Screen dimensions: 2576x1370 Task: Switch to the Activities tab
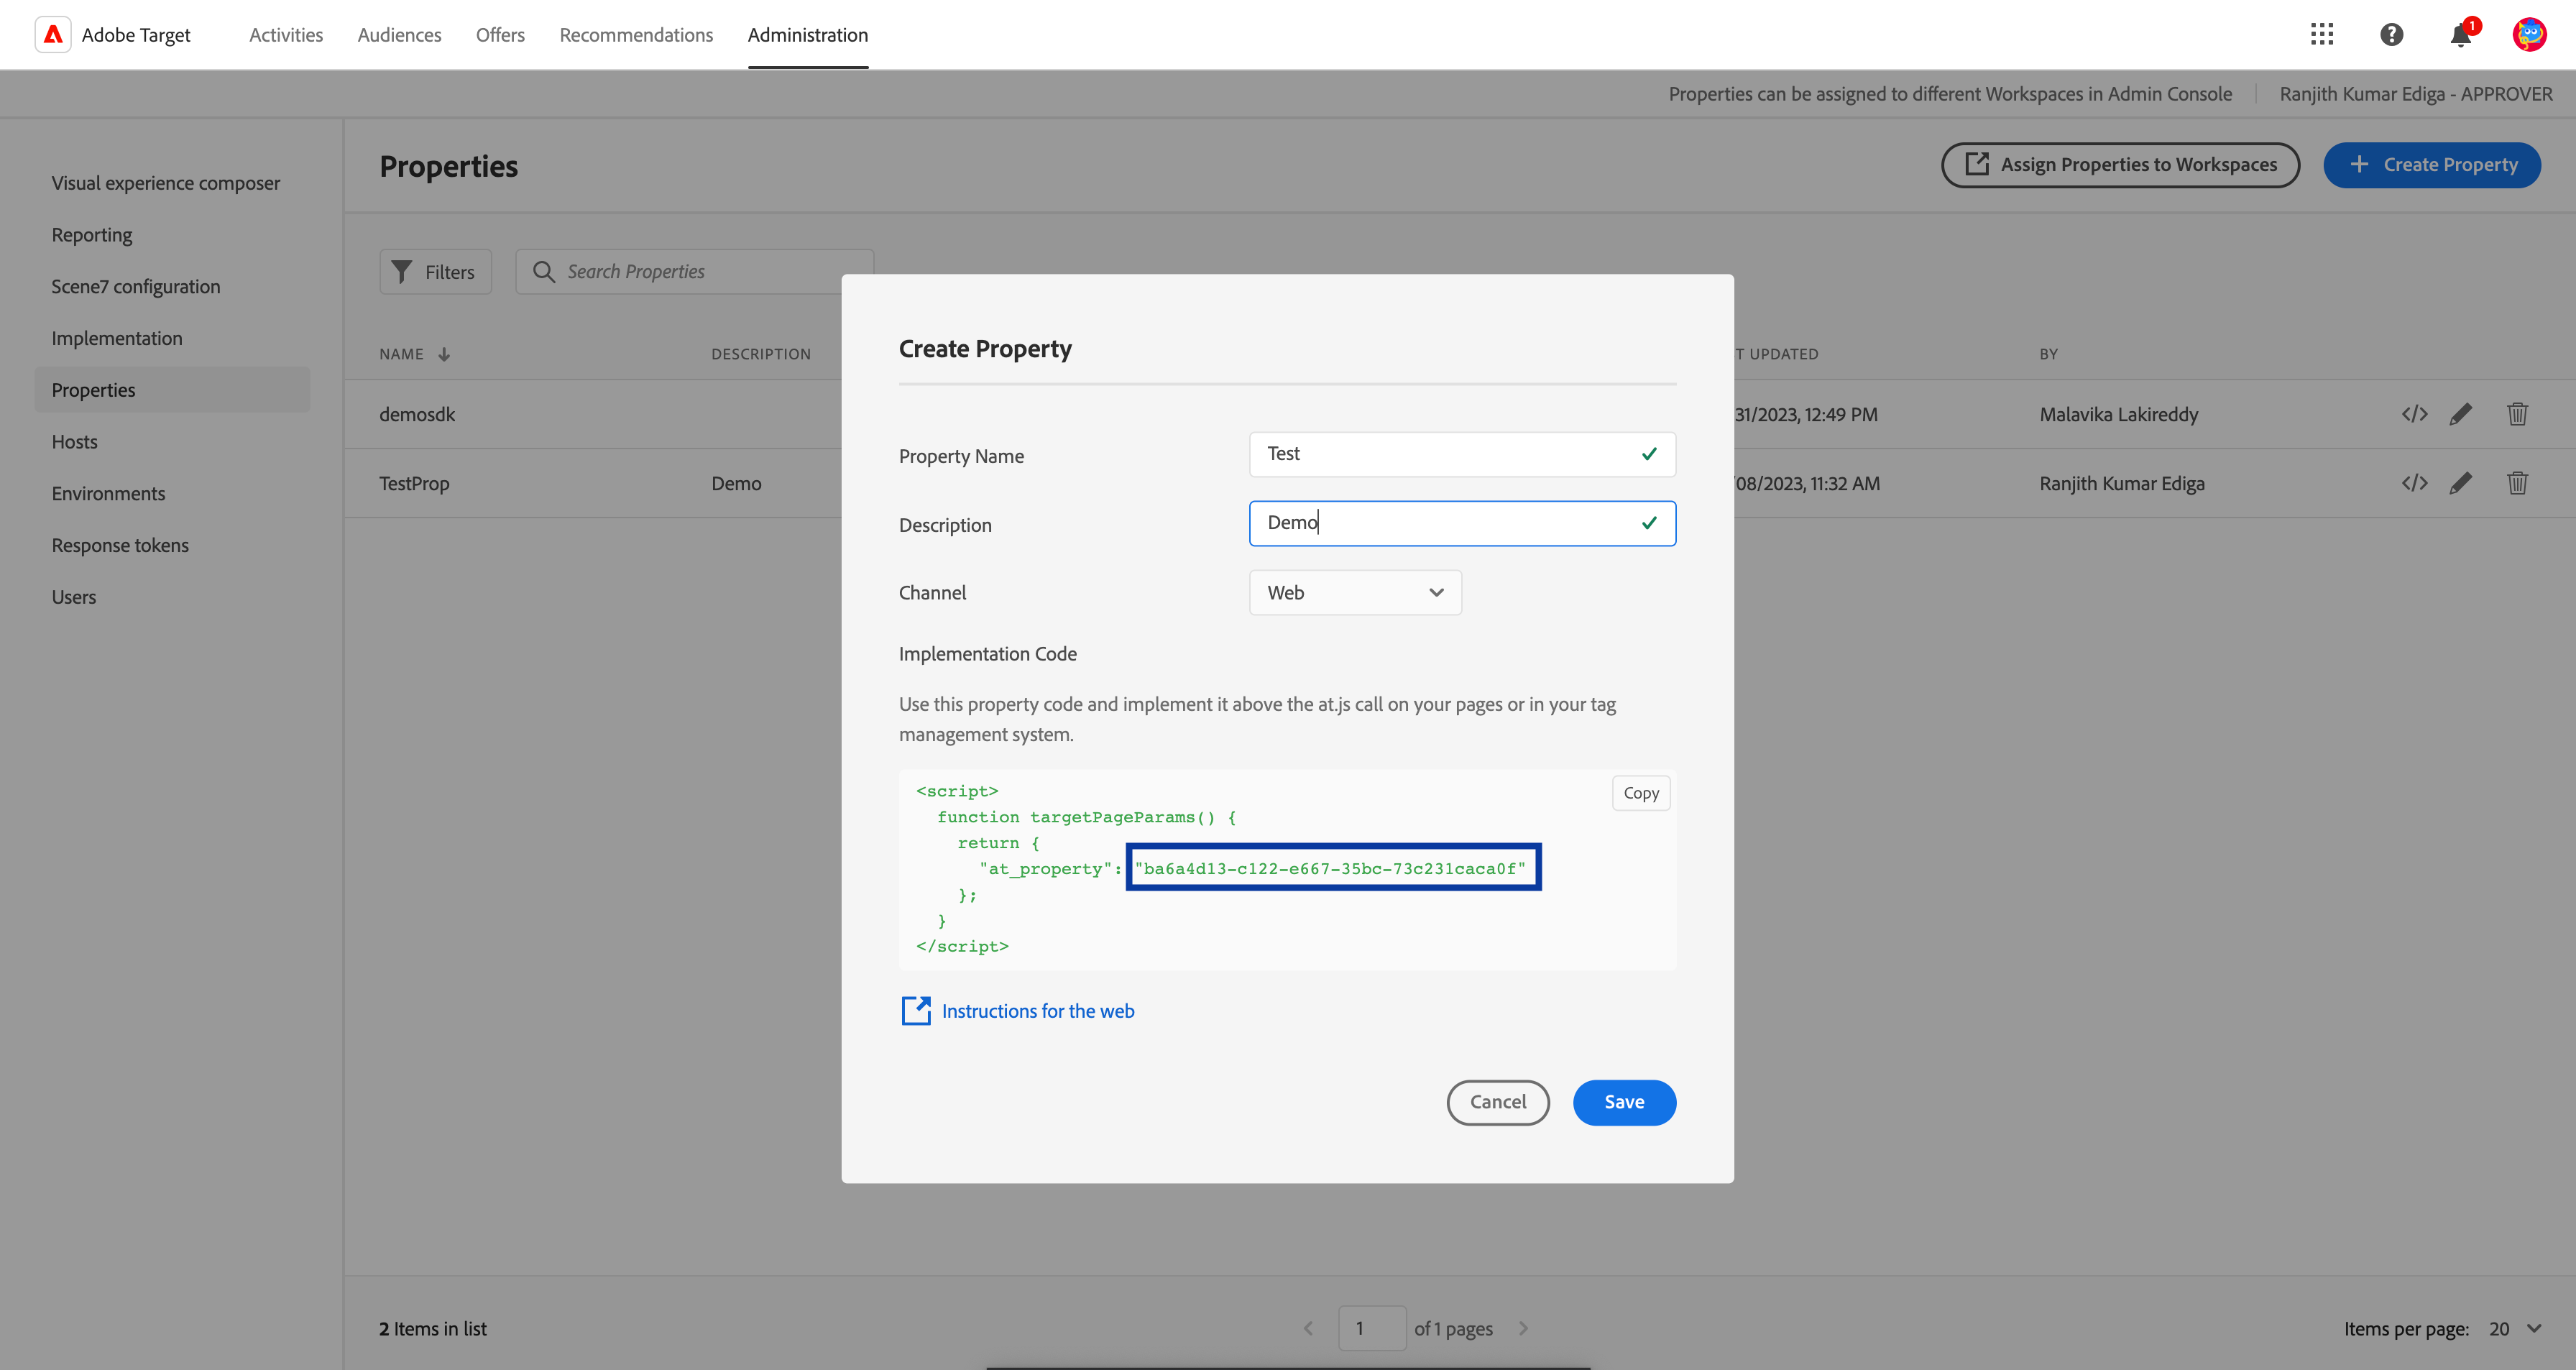(x=286, y=35)
